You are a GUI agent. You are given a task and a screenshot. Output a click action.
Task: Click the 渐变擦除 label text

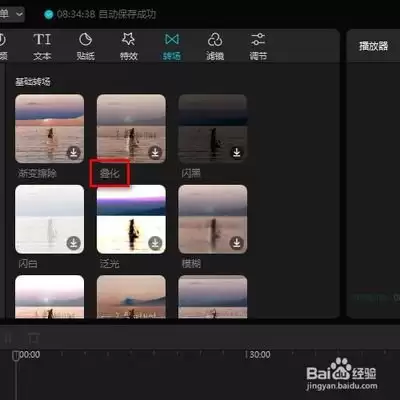37,173
